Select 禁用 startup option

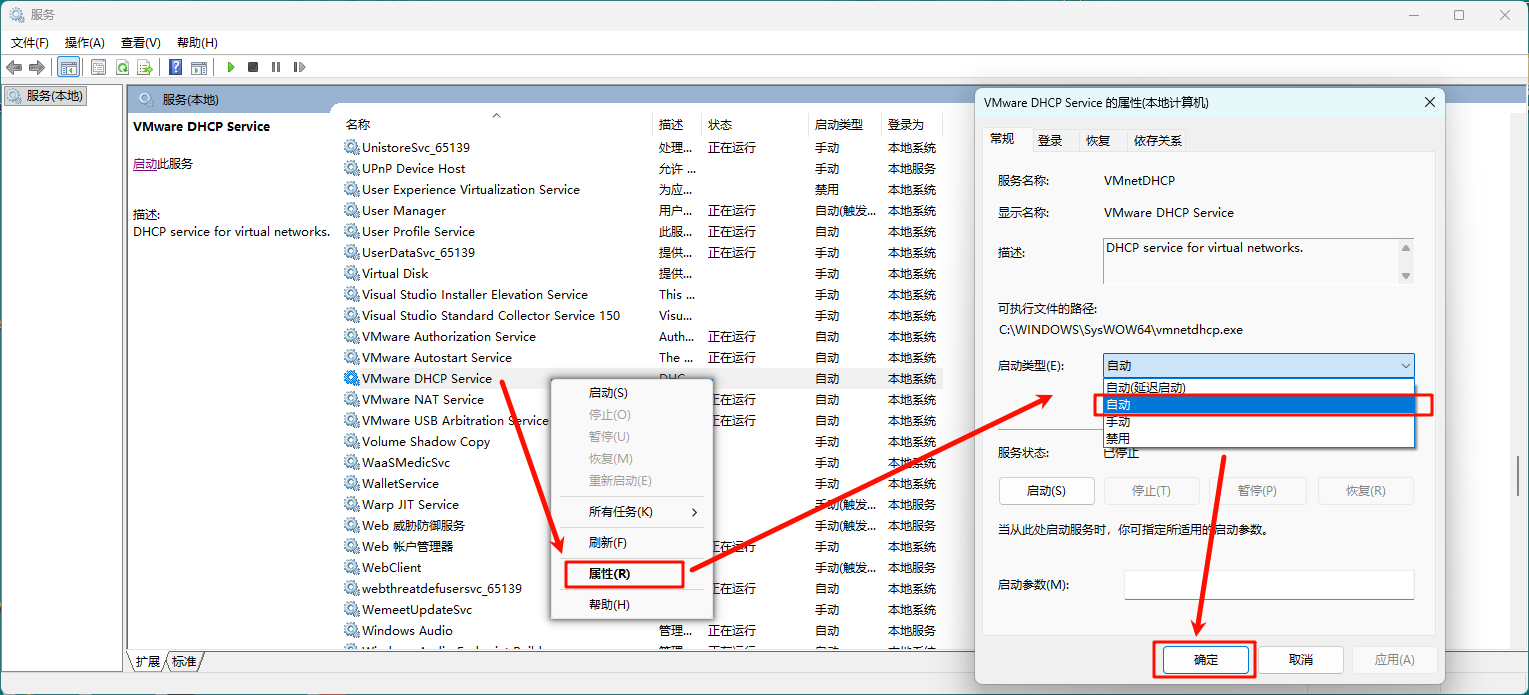pyautogui.click(x=1259, y=438)
